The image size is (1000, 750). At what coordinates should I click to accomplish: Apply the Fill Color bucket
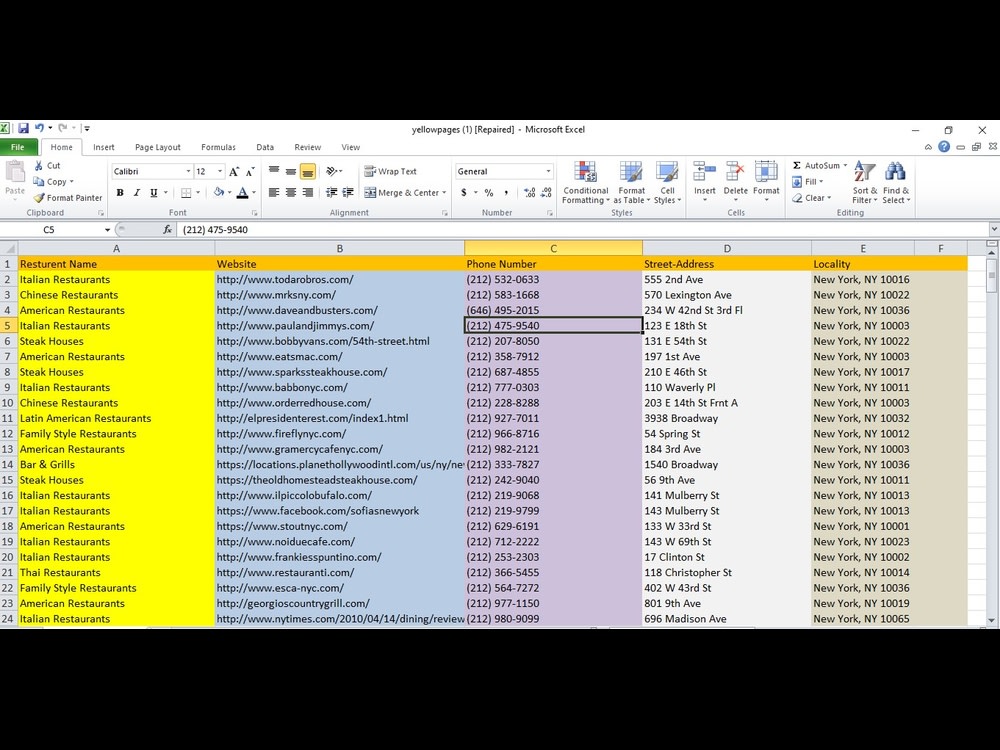(x=218, y=193)
